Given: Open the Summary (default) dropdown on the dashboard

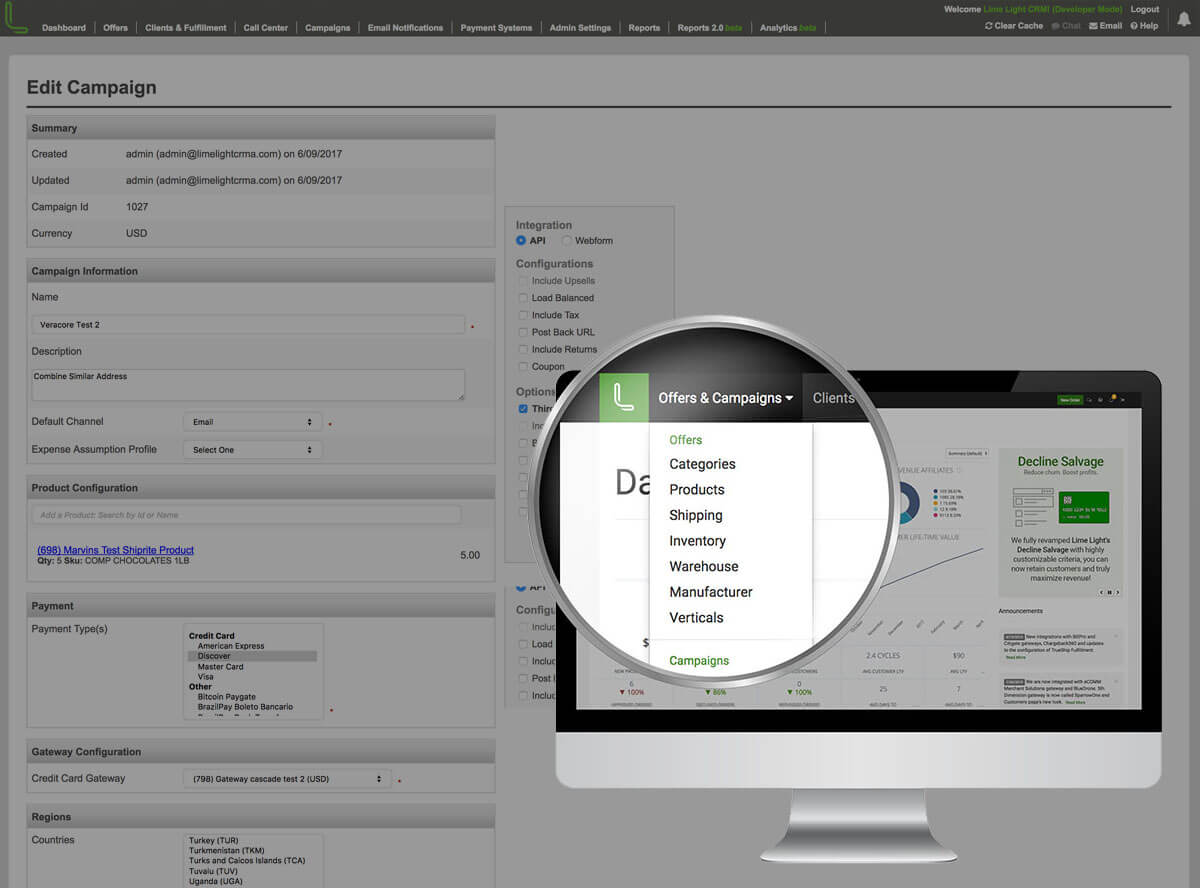Looking at the screenshot, I should point(967,453).
